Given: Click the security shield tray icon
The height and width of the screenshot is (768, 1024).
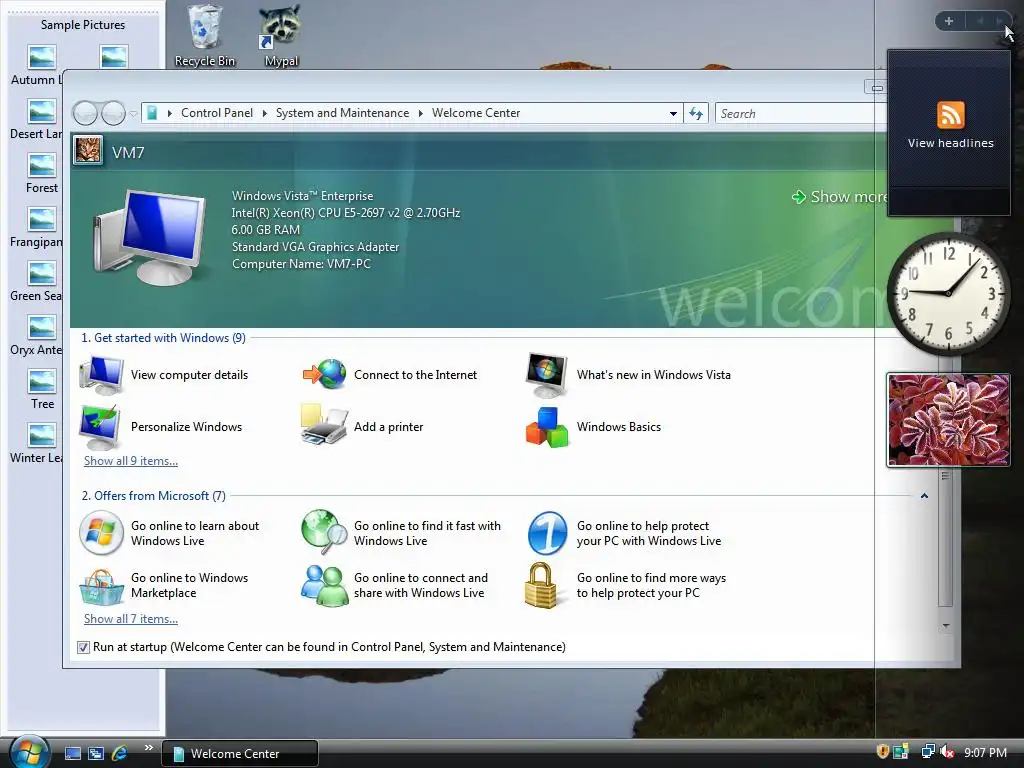Looking at the screenshot, I should (882, 752).
